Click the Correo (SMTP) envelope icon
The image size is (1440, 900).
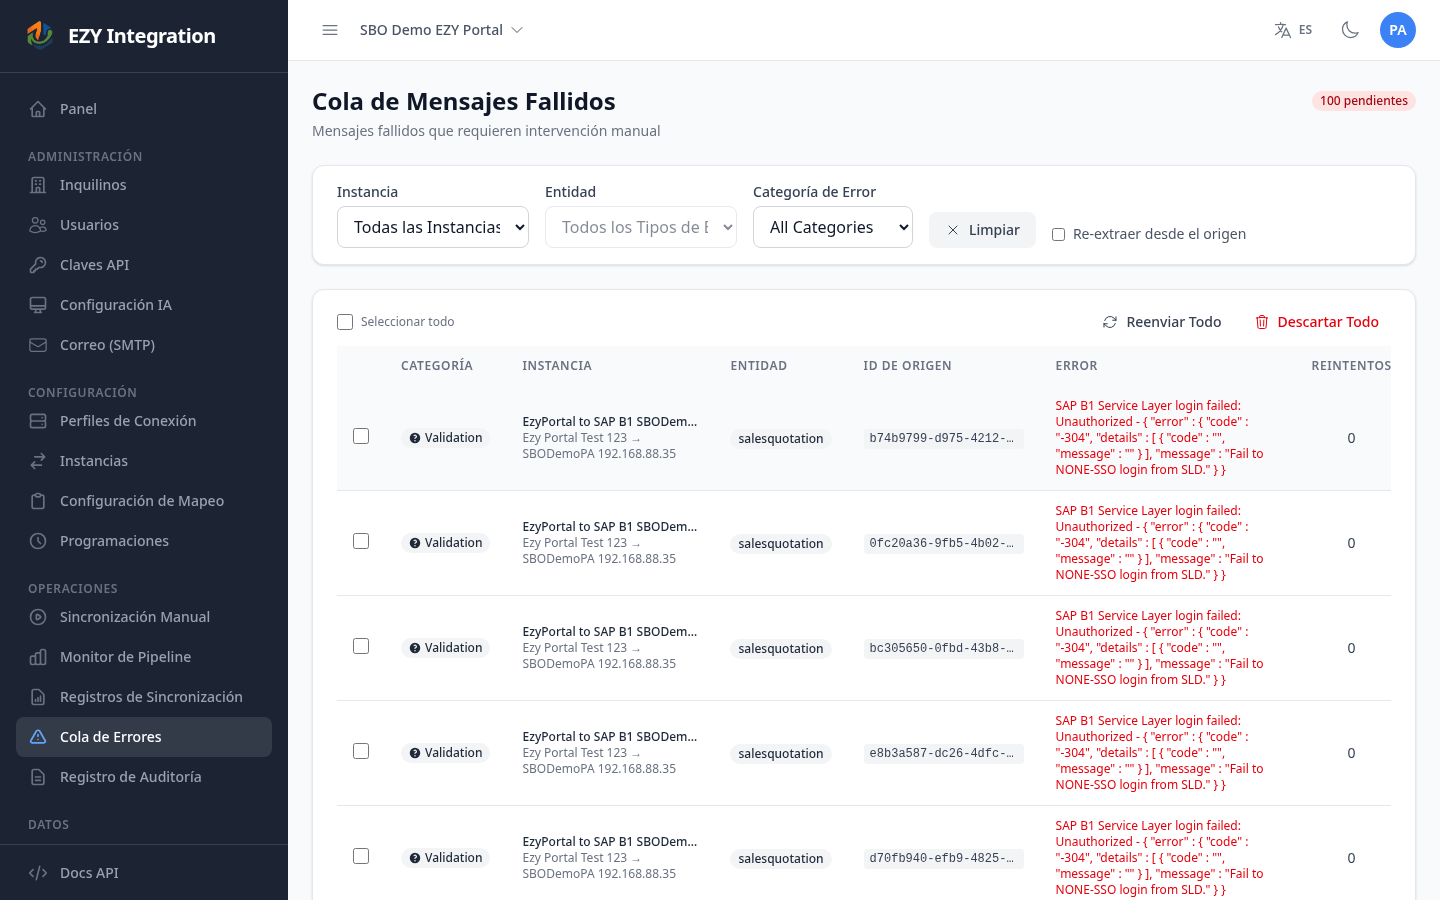[38, 345]
